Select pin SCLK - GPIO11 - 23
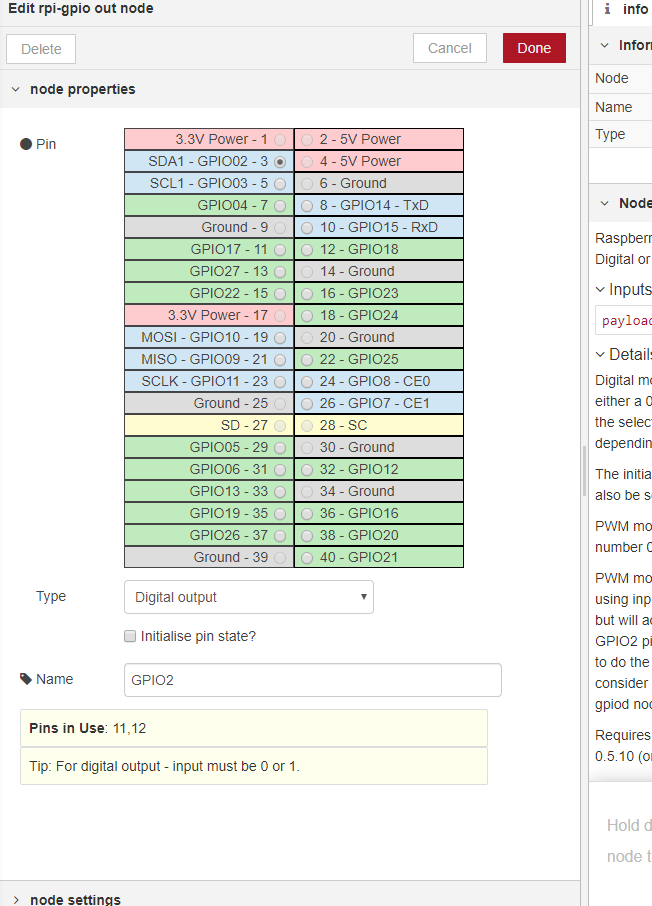 [280, 381]
